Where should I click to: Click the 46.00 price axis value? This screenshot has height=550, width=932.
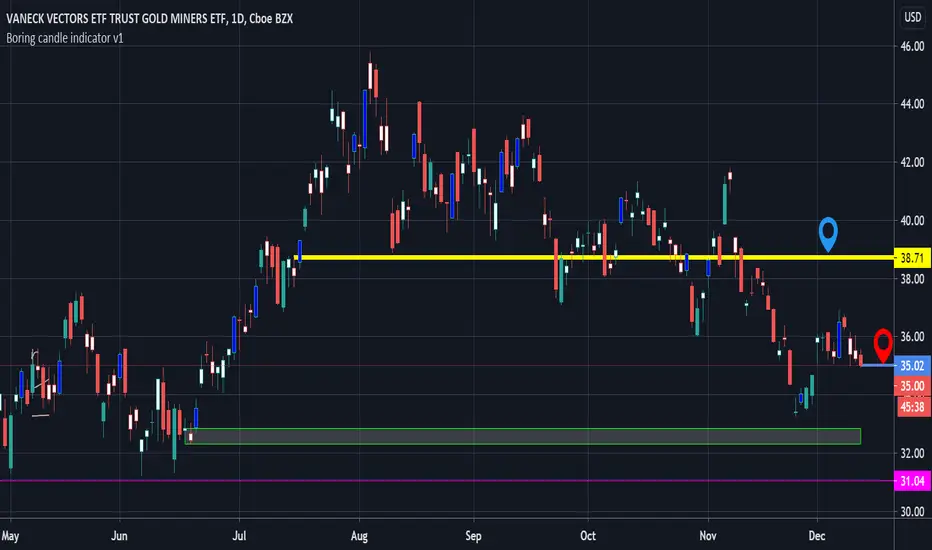(912, 46)
